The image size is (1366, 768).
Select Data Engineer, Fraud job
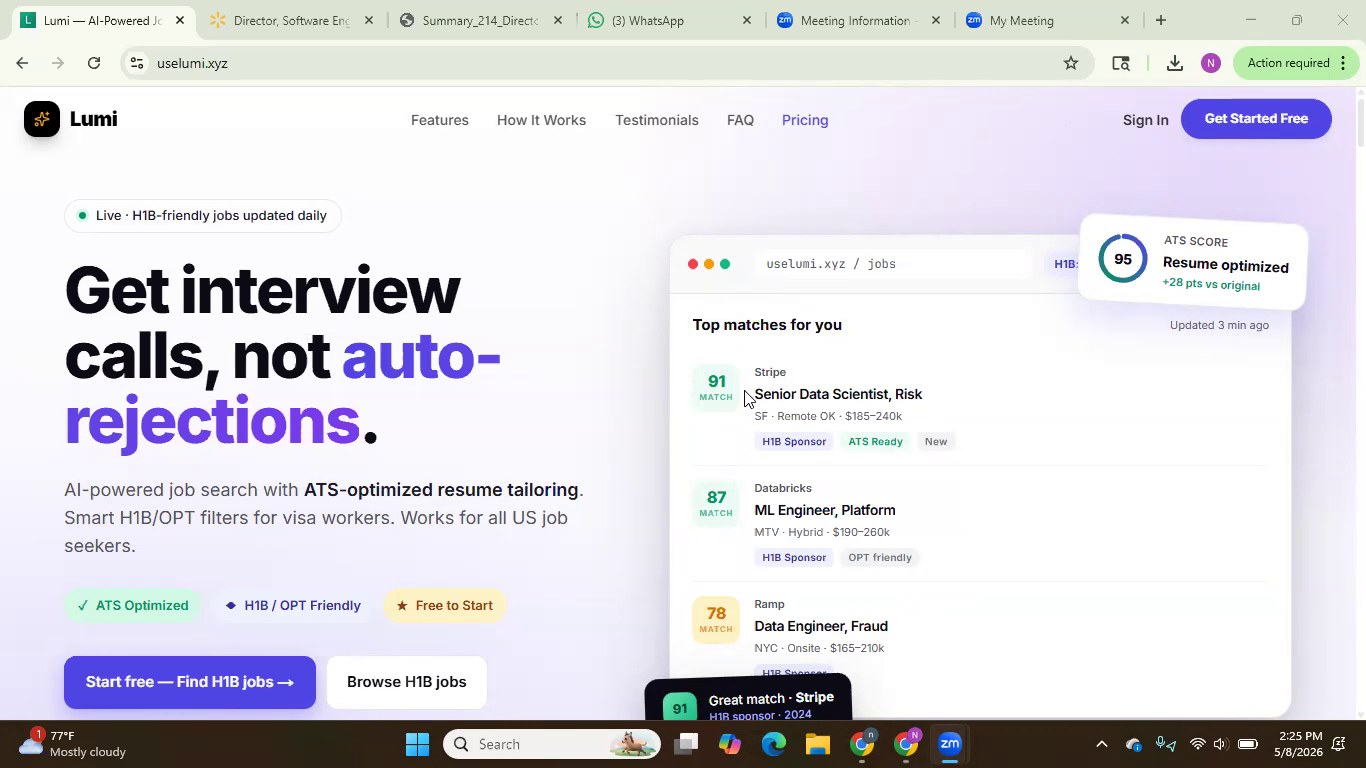[821, 626]
